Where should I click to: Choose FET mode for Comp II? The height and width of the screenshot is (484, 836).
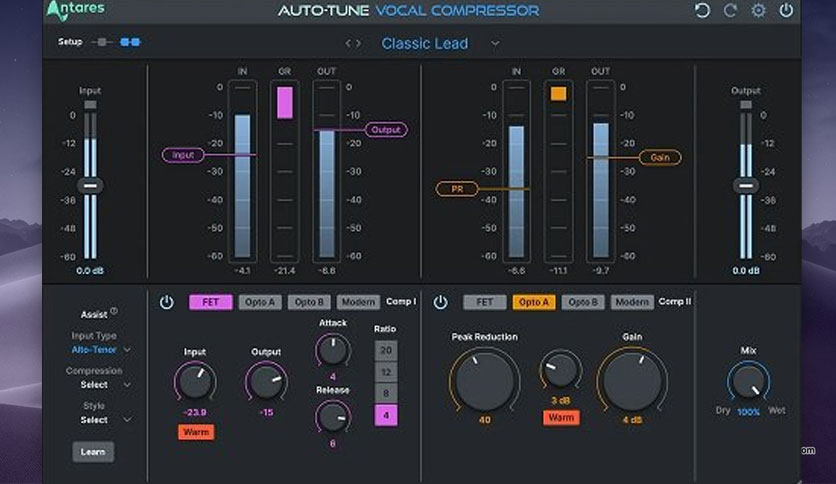tap(485, 302)
